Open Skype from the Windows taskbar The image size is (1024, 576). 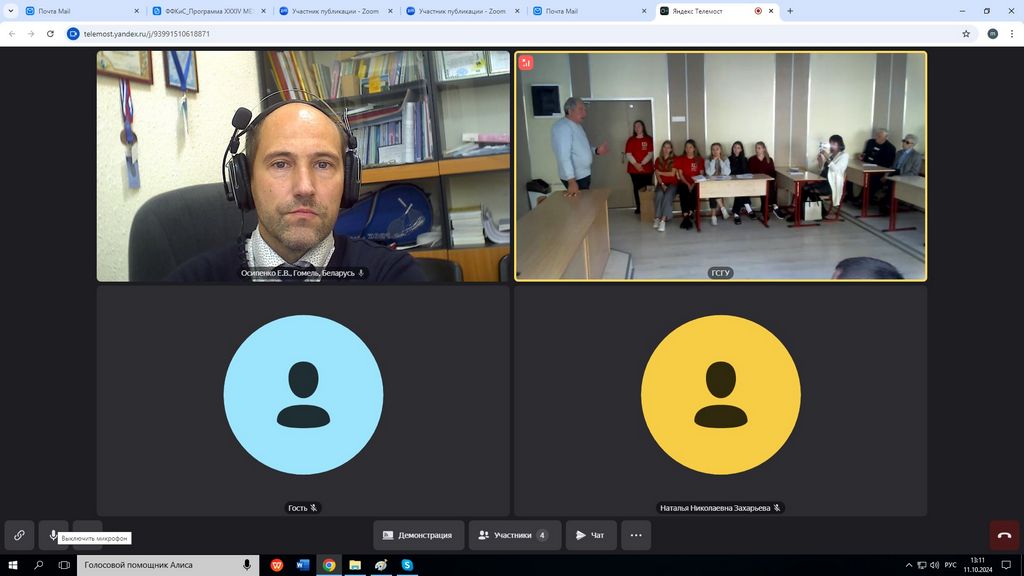pyautogui.click(x=407, y=565)
